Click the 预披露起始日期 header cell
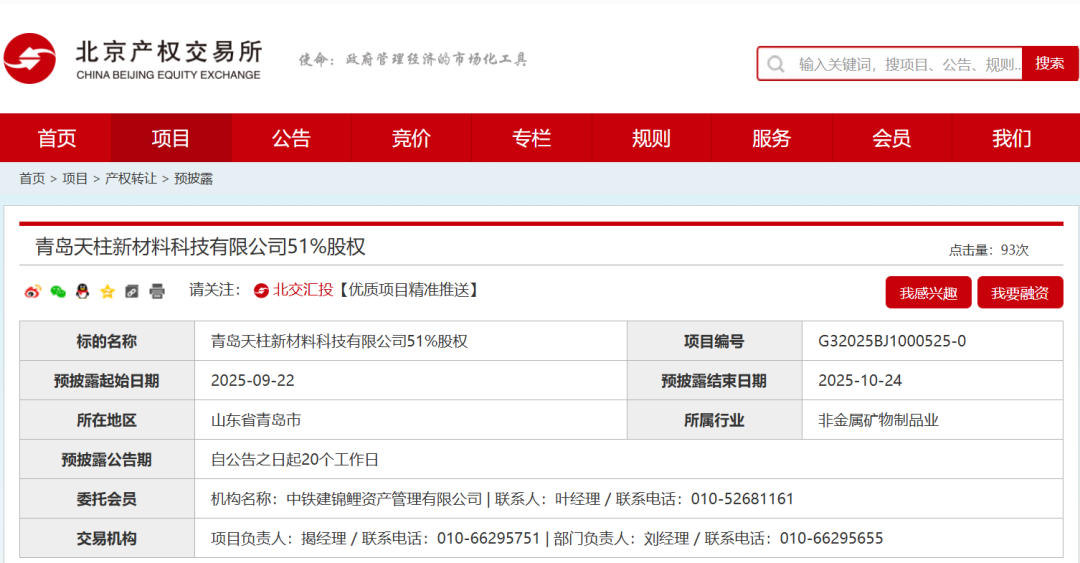The width and height of the screenshot is (1080, 563). point(107,380)
